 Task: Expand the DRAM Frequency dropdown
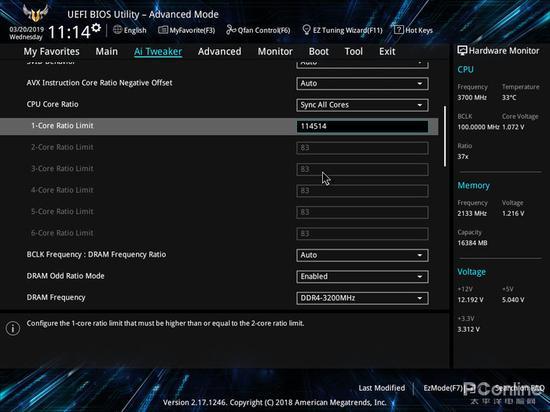[362, 298]
